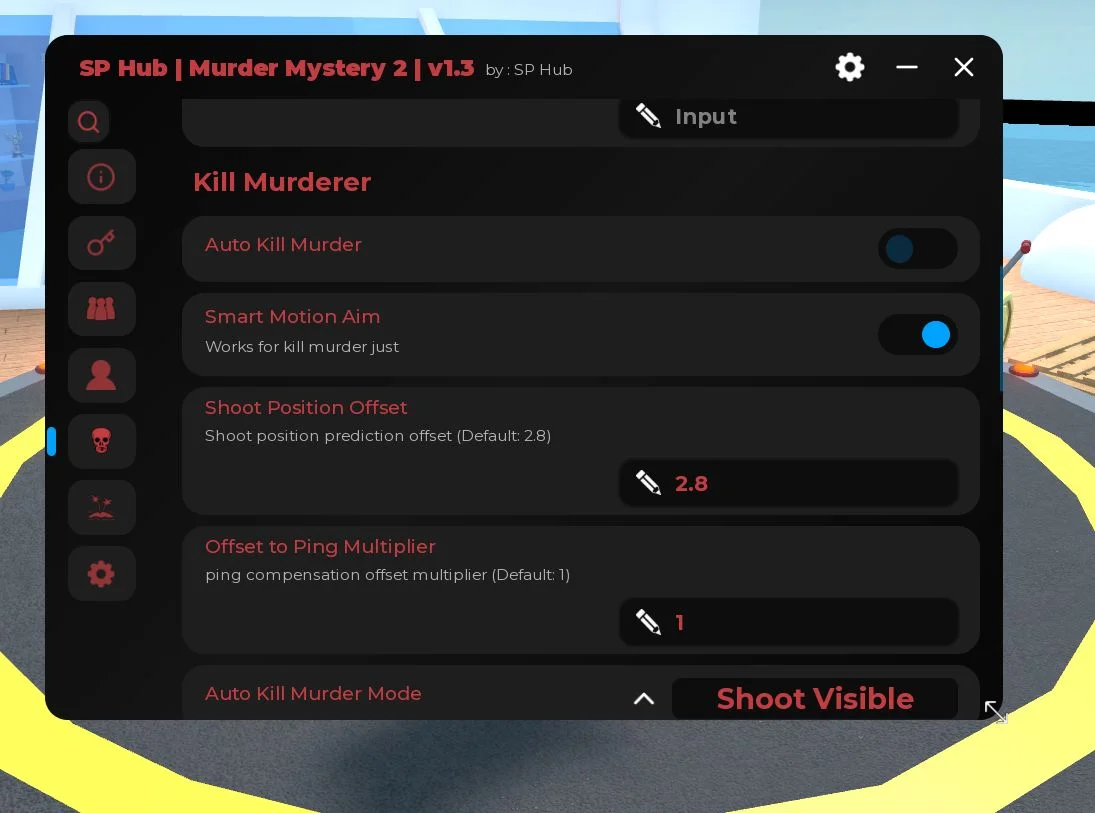Click the Auto Kill Murder Mode label
Image resolution: width=1095 pixels, height=813 pixels.
pyautogui.click(x=314, y=694)
